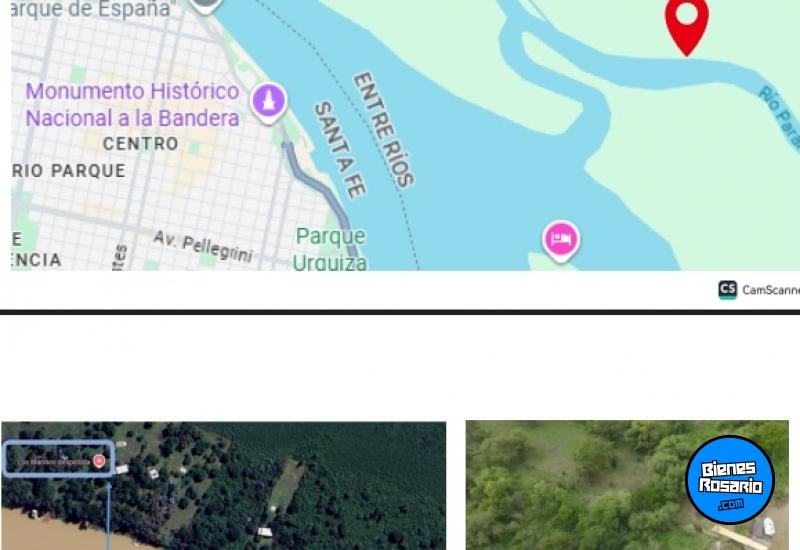Image resolution: width=800 pixels, height=550 pixels.
Task: Open Monumento Histórico Nacional a la Bandera label
Action: [132, 105]
